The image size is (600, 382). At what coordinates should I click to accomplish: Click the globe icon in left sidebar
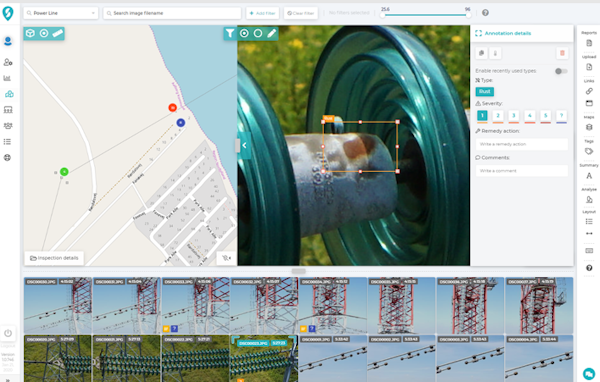click(x=7, y=158)
